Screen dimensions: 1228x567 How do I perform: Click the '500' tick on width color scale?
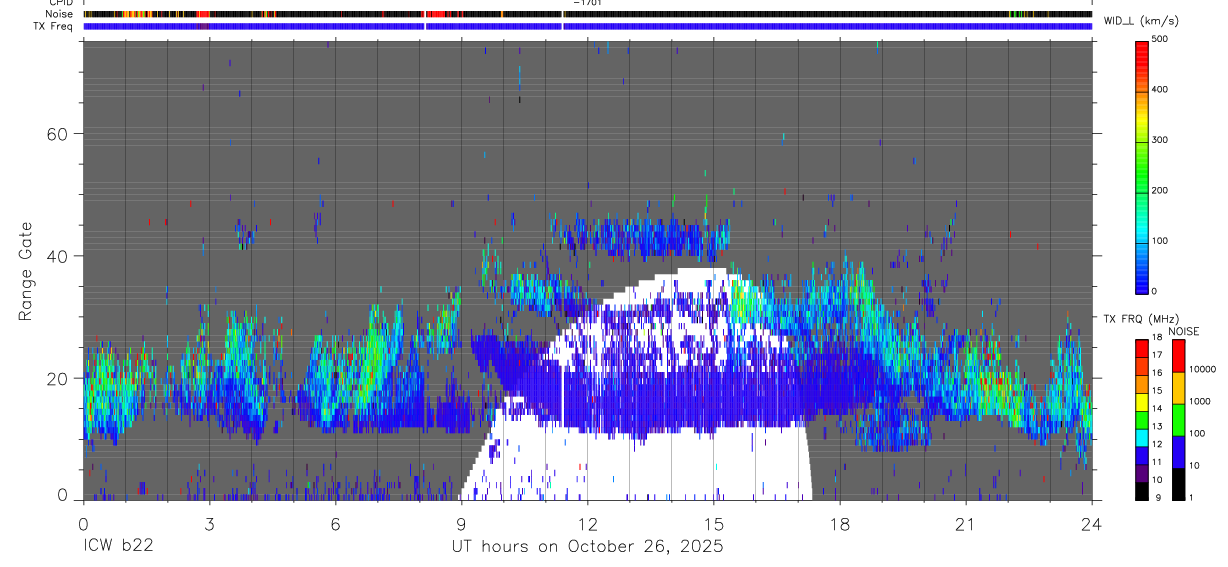pyautogui.click(x=1160, y=39)
